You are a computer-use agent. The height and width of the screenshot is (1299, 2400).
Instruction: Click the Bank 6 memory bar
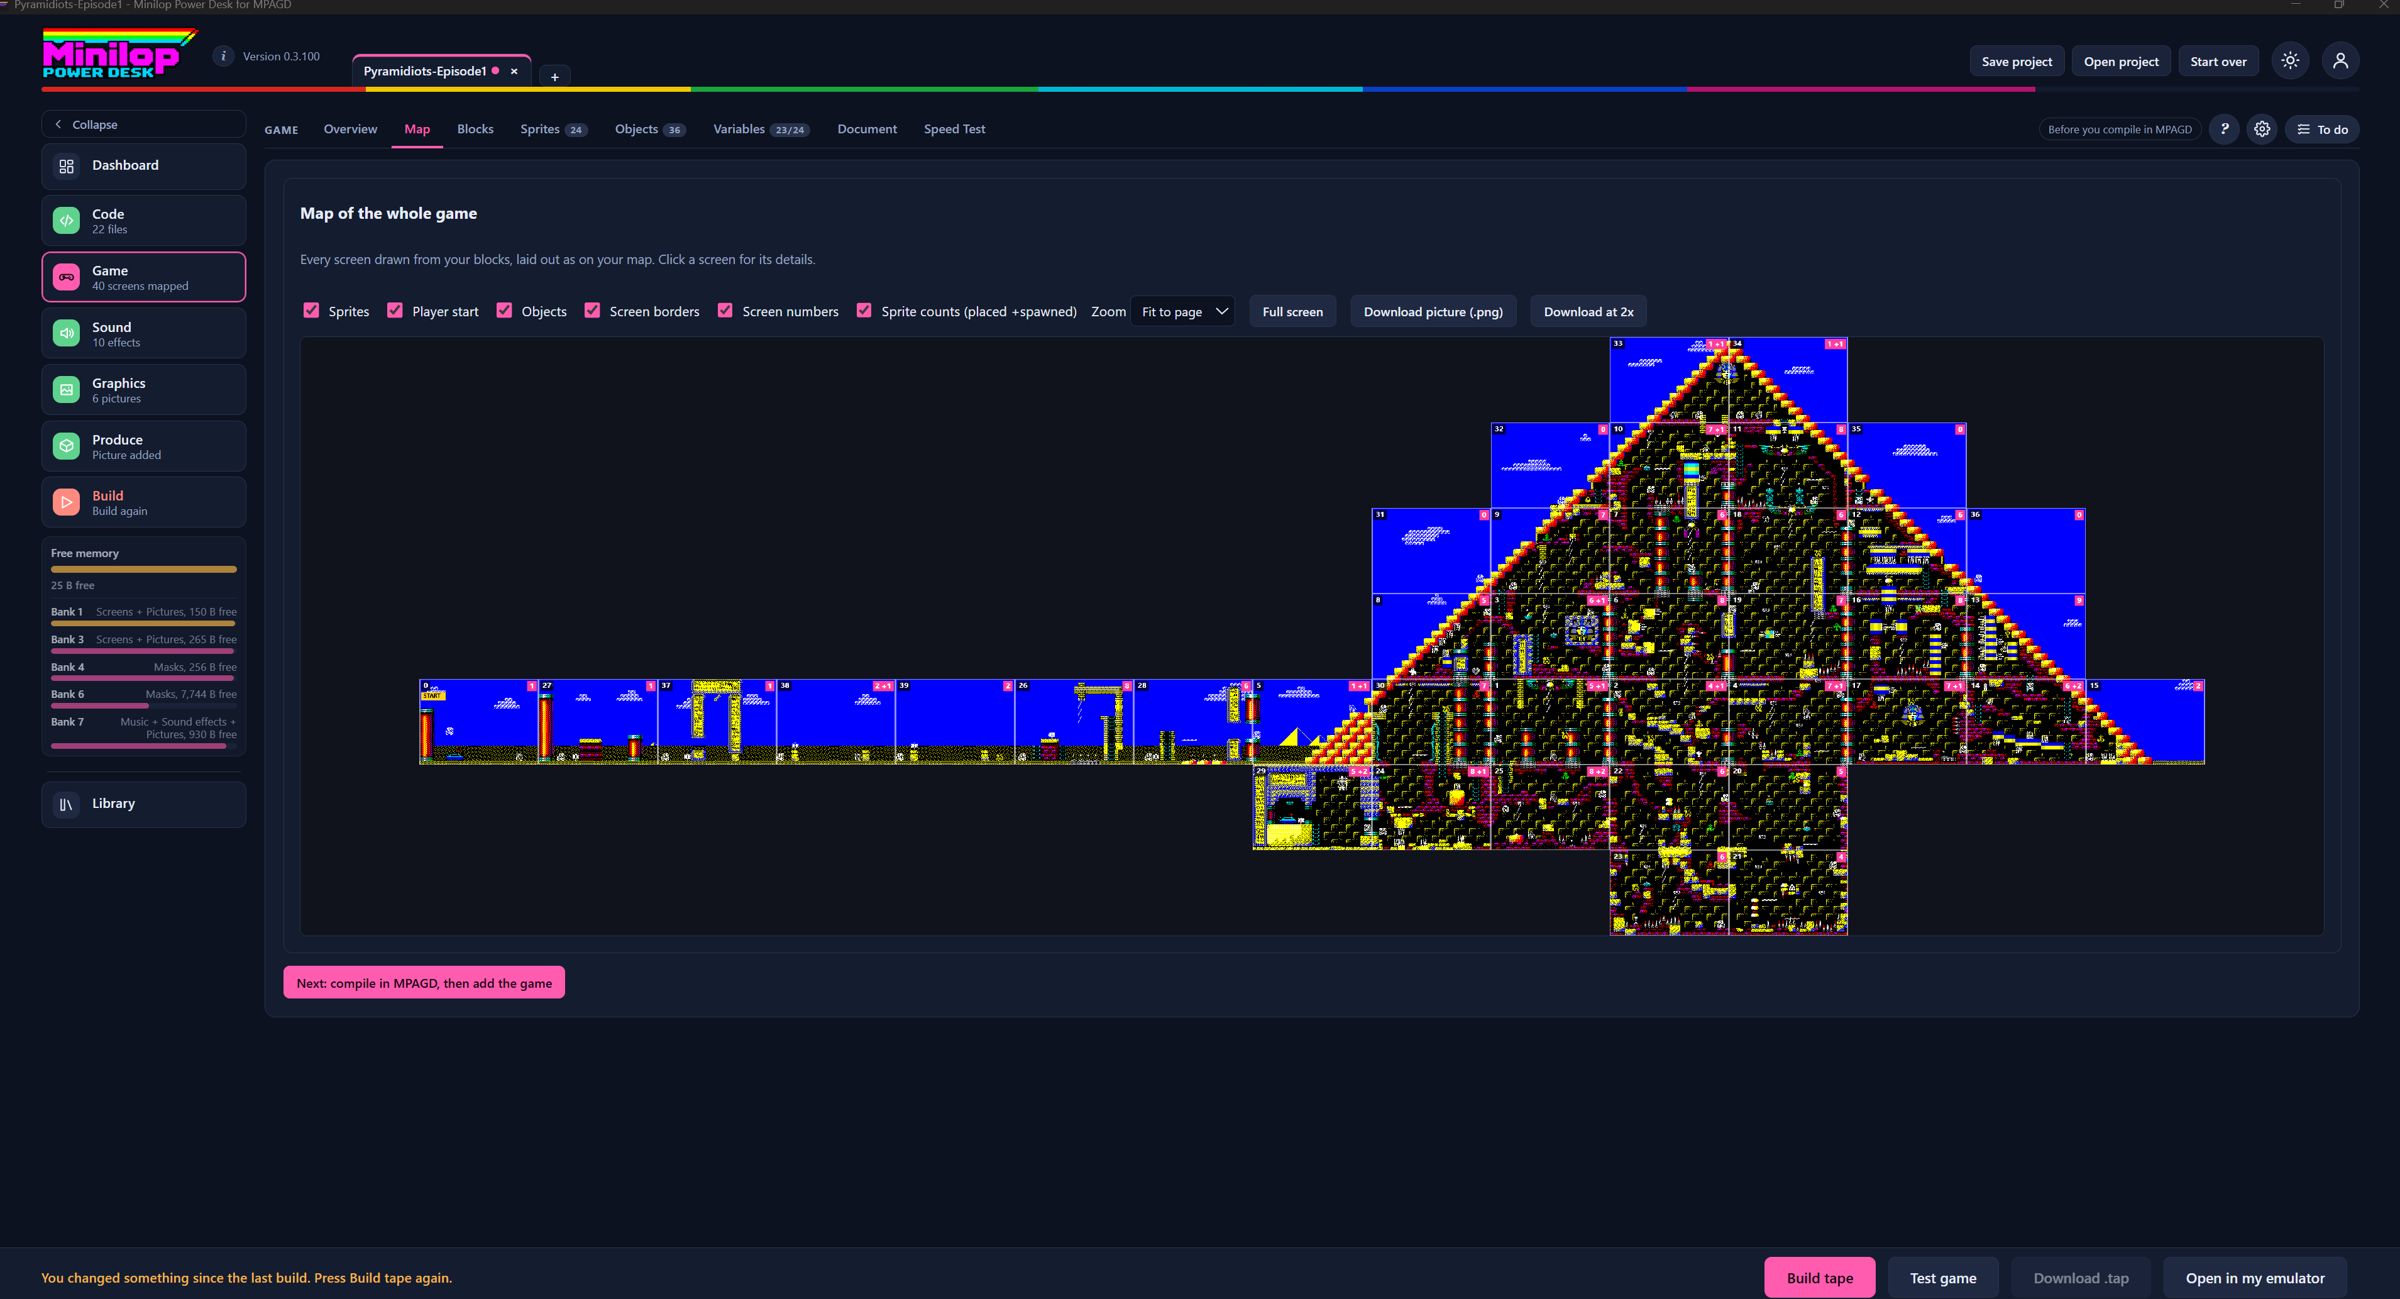click(x=144, y=706)
